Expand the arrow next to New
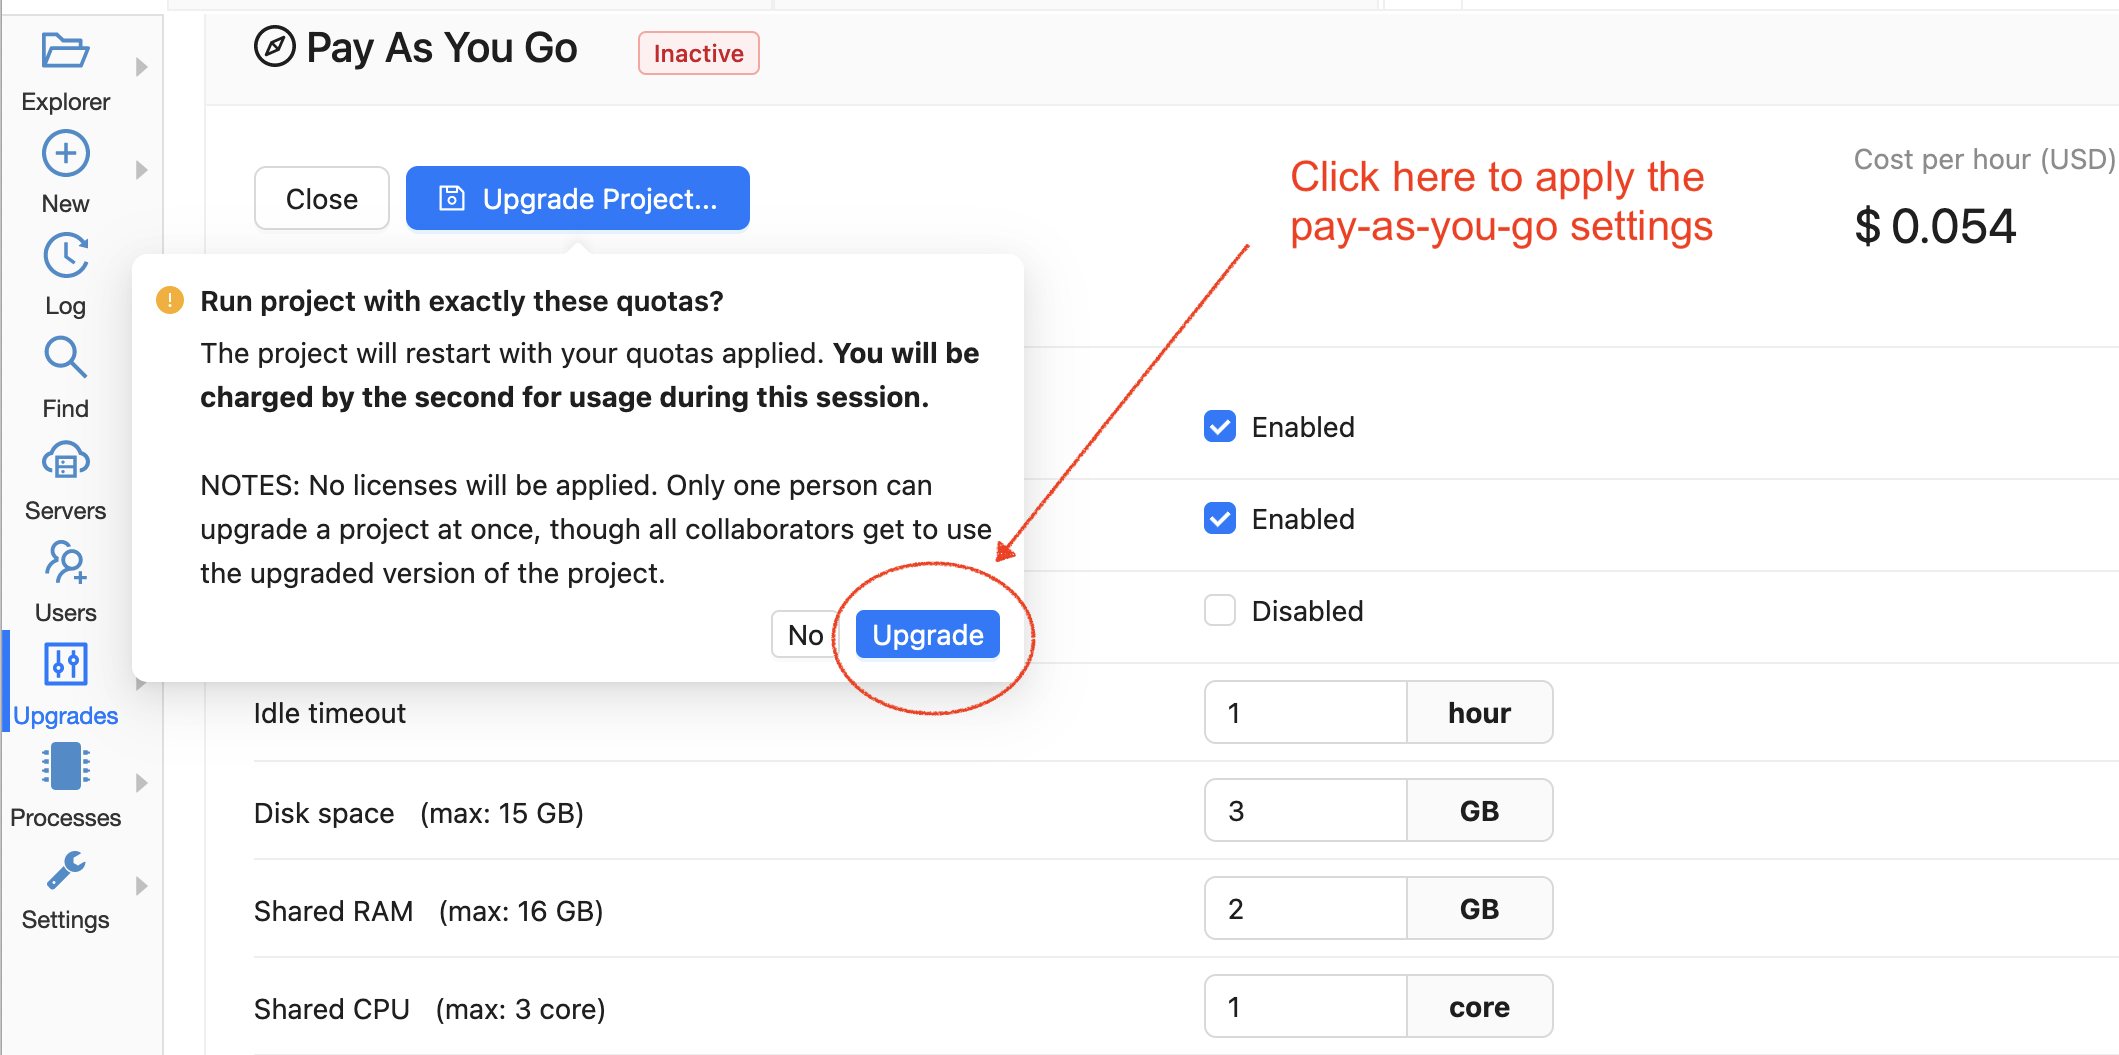The image size is (2119, 1055). [142, 170]
